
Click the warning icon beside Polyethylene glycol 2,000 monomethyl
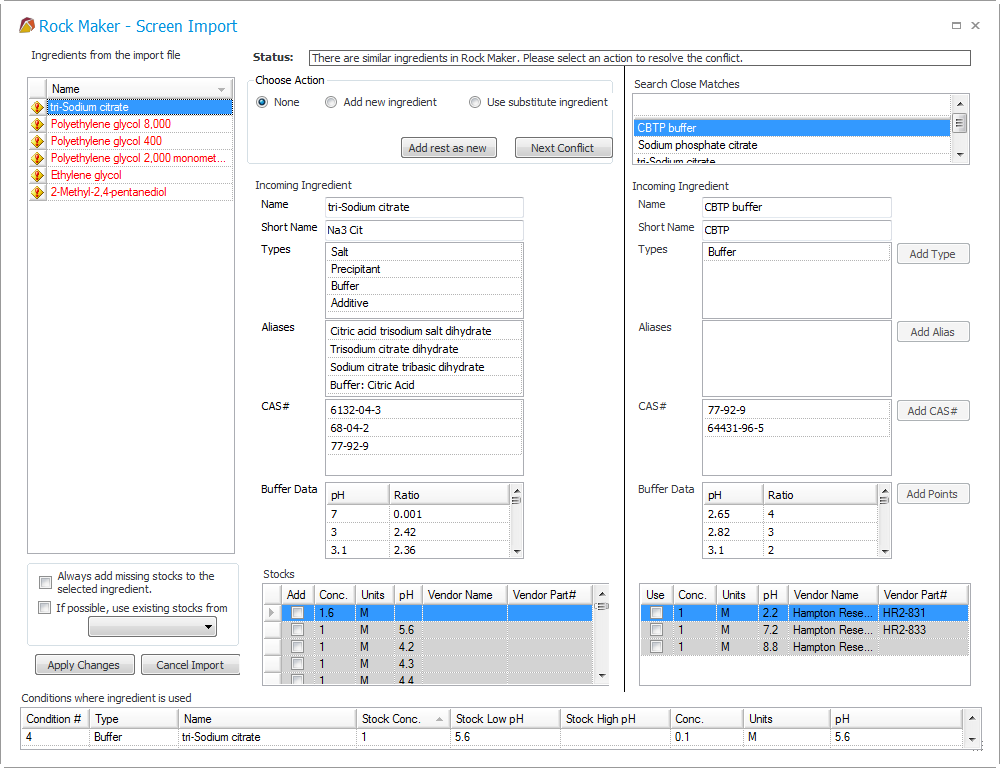pos(37,158)
